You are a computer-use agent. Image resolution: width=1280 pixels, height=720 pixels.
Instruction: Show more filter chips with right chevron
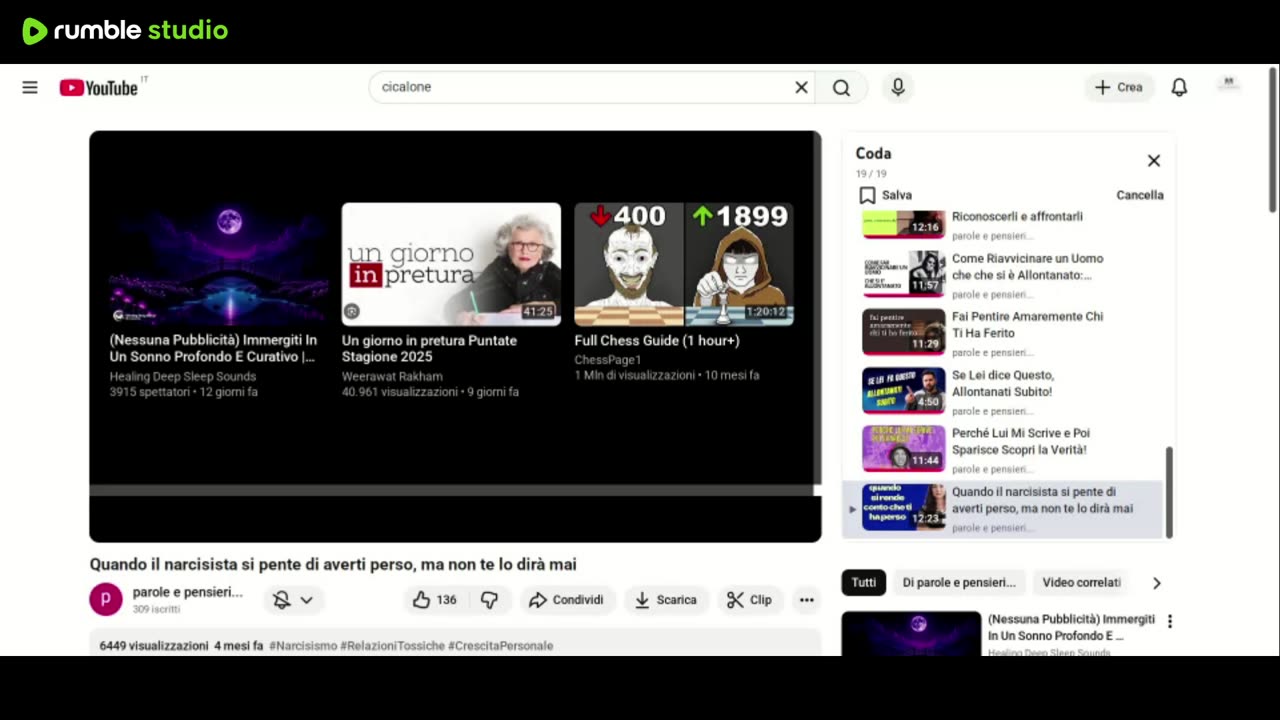1157,583
